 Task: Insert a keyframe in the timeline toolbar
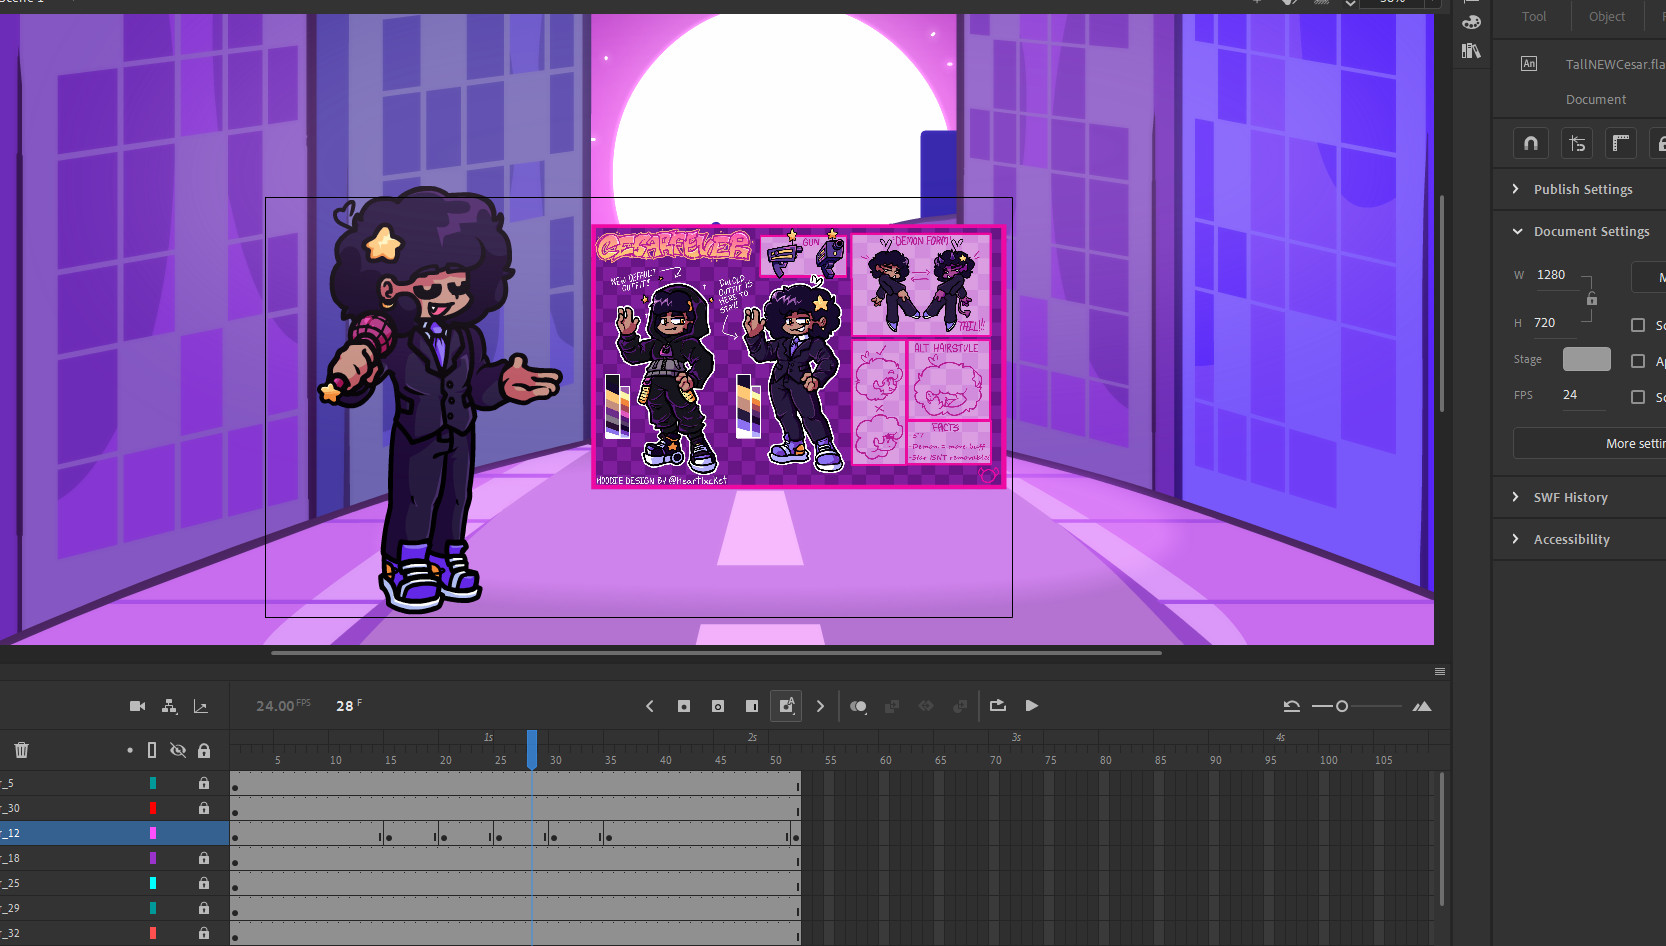(x=684, y=706)
